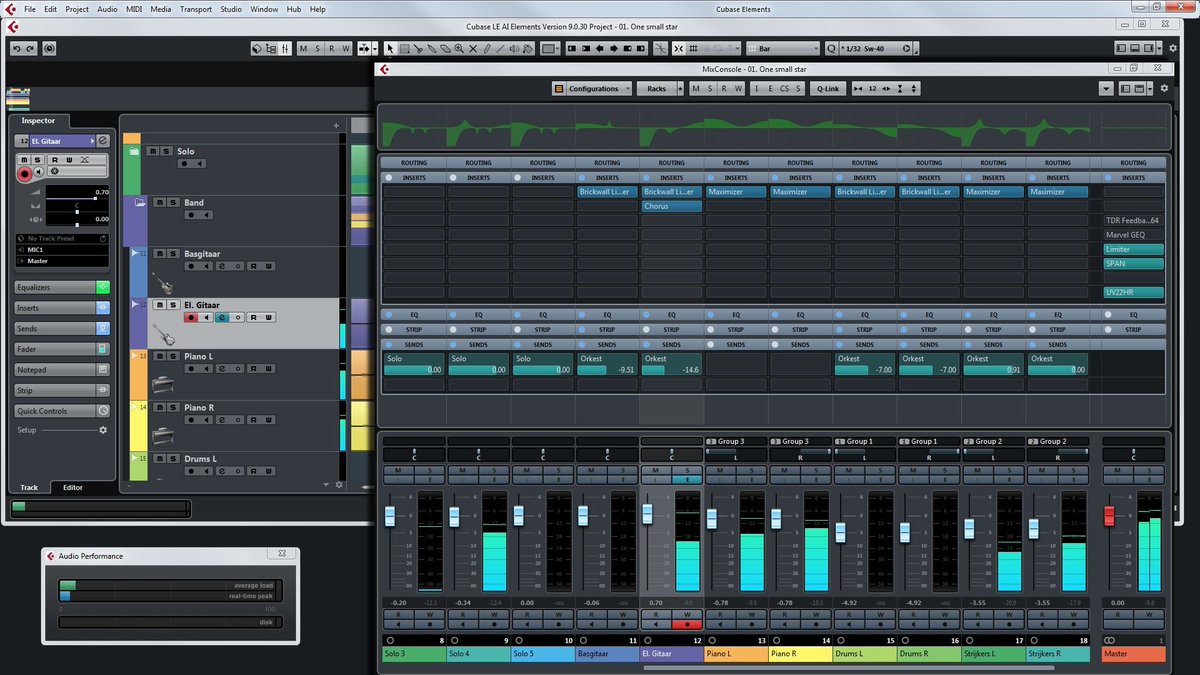Click the SPAN insert on Master channel

pos(1134,264)
